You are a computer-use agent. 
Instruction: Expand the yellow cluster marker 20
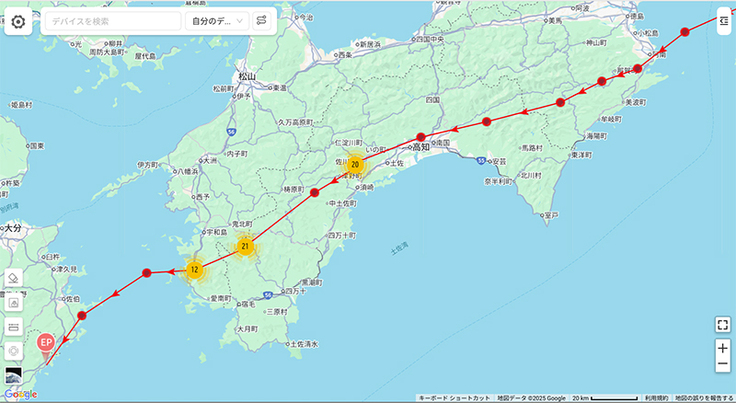(354, 164)
